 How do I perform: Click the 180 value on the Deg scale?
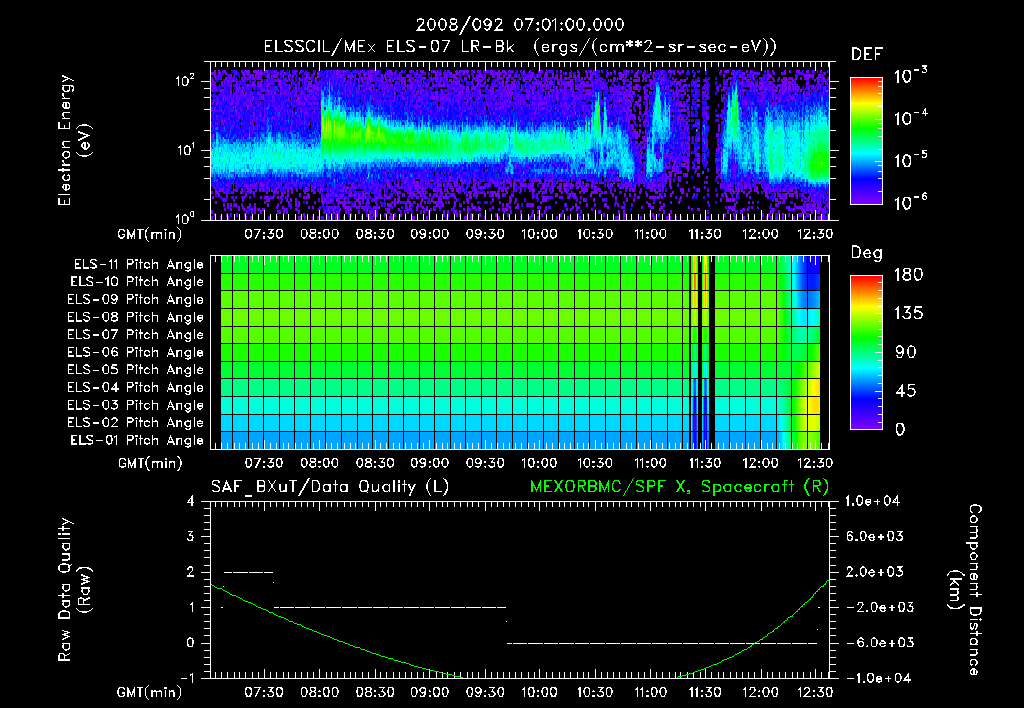[x=908, y=275]
